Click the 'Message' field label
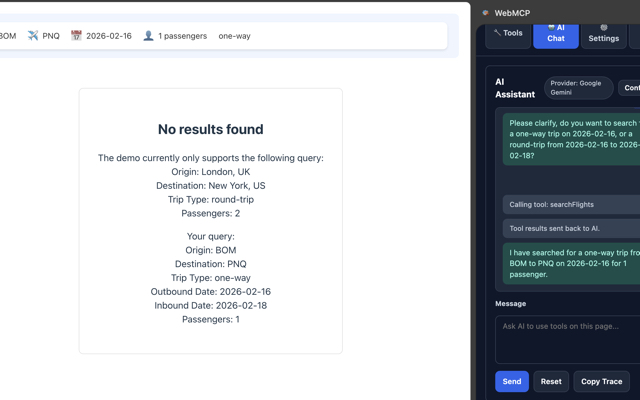Viewport: 640px width, 400px height. tap(511, 304)
